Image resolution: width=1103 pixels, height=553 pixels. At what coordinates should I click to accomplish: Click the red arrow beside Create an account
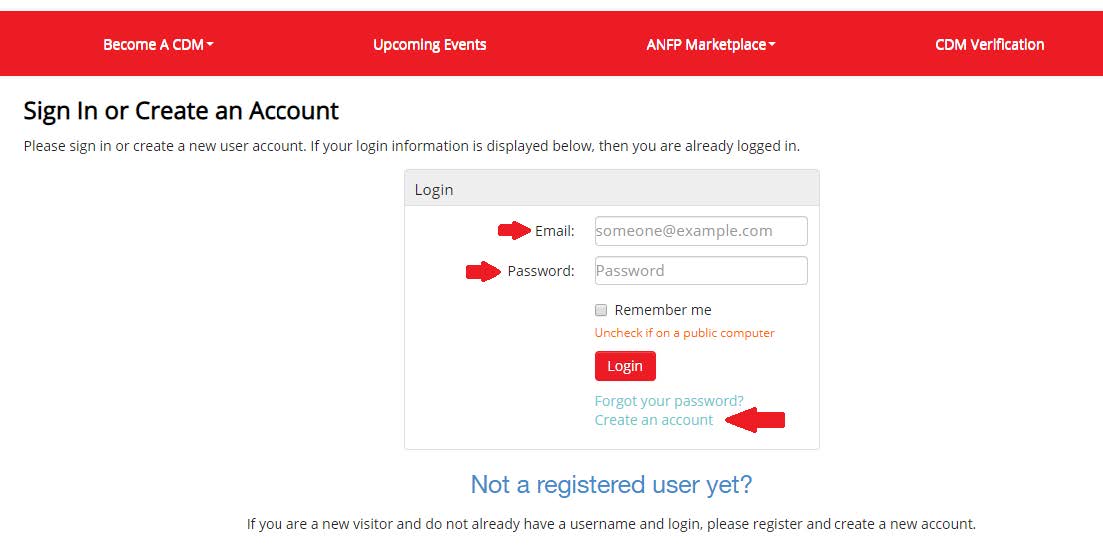756,420
